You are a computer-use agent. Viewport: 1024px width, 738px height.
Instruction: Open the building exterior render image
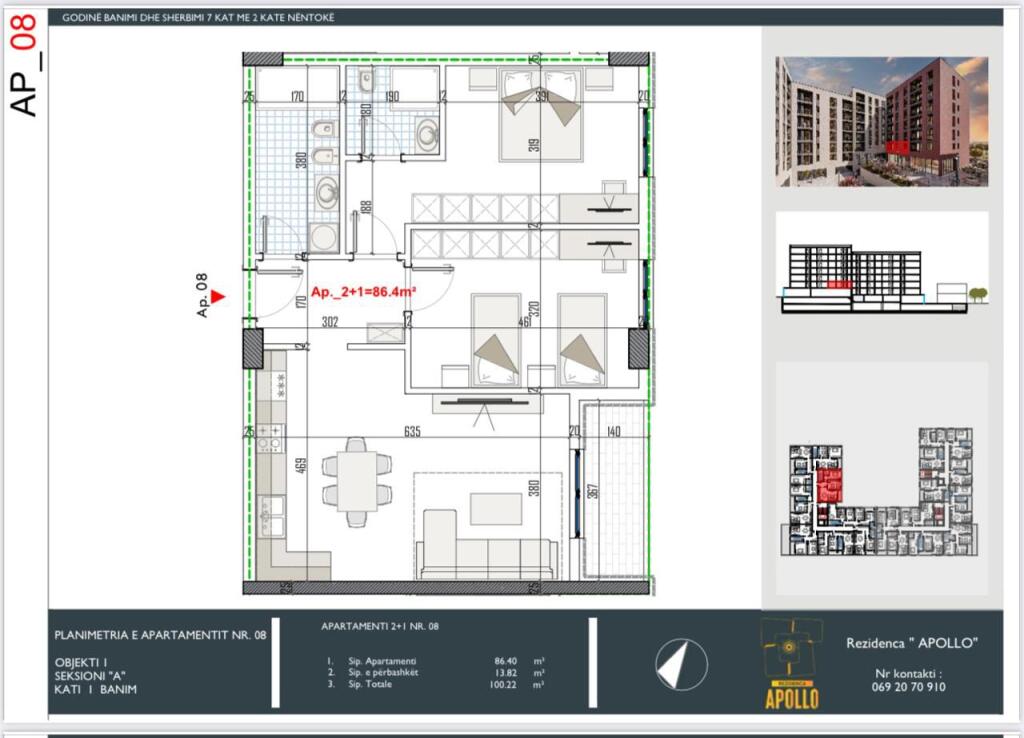tap(881, 121)
